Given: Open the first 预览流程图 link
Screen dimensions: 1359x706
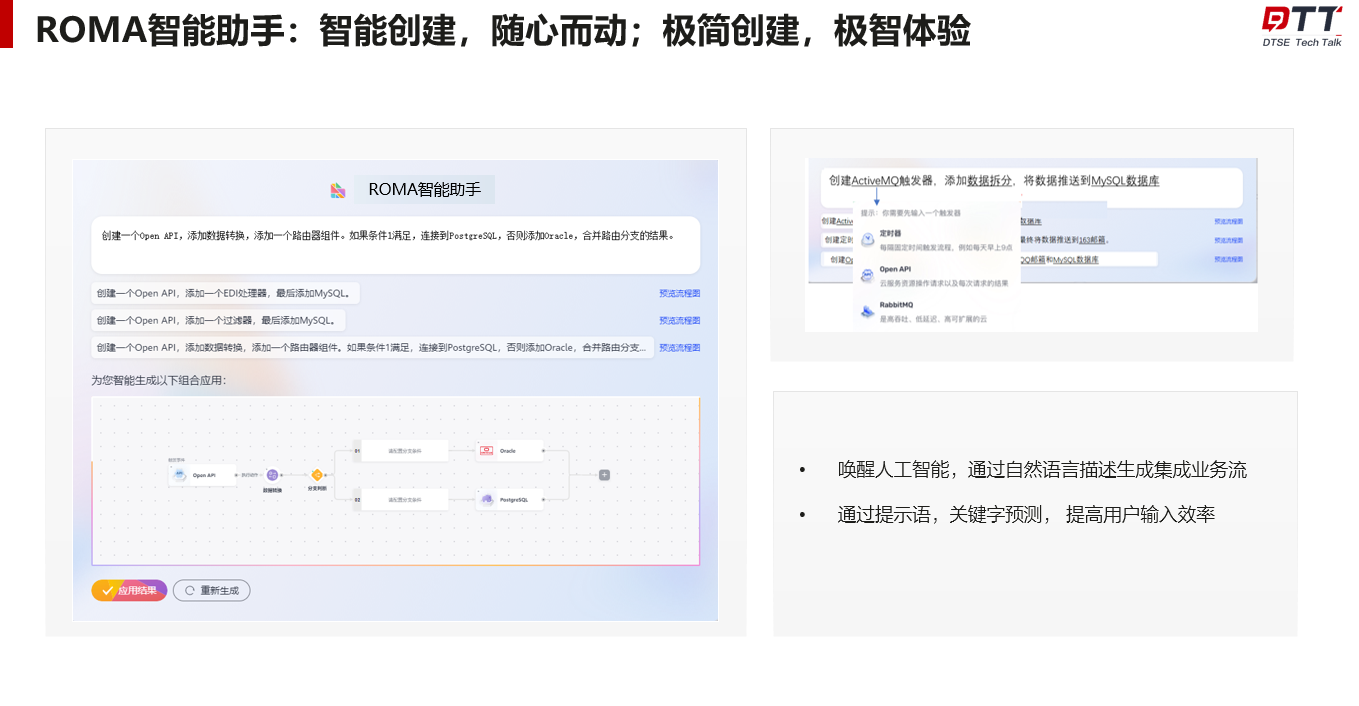Looking at the screenshot, I should point(679,292).
